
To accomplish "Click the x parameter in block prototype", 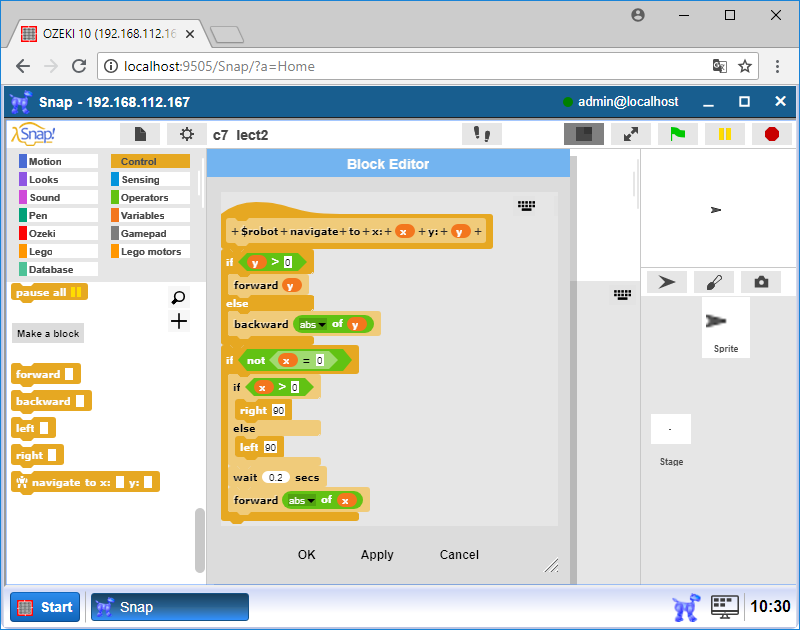I will point(404,232).
